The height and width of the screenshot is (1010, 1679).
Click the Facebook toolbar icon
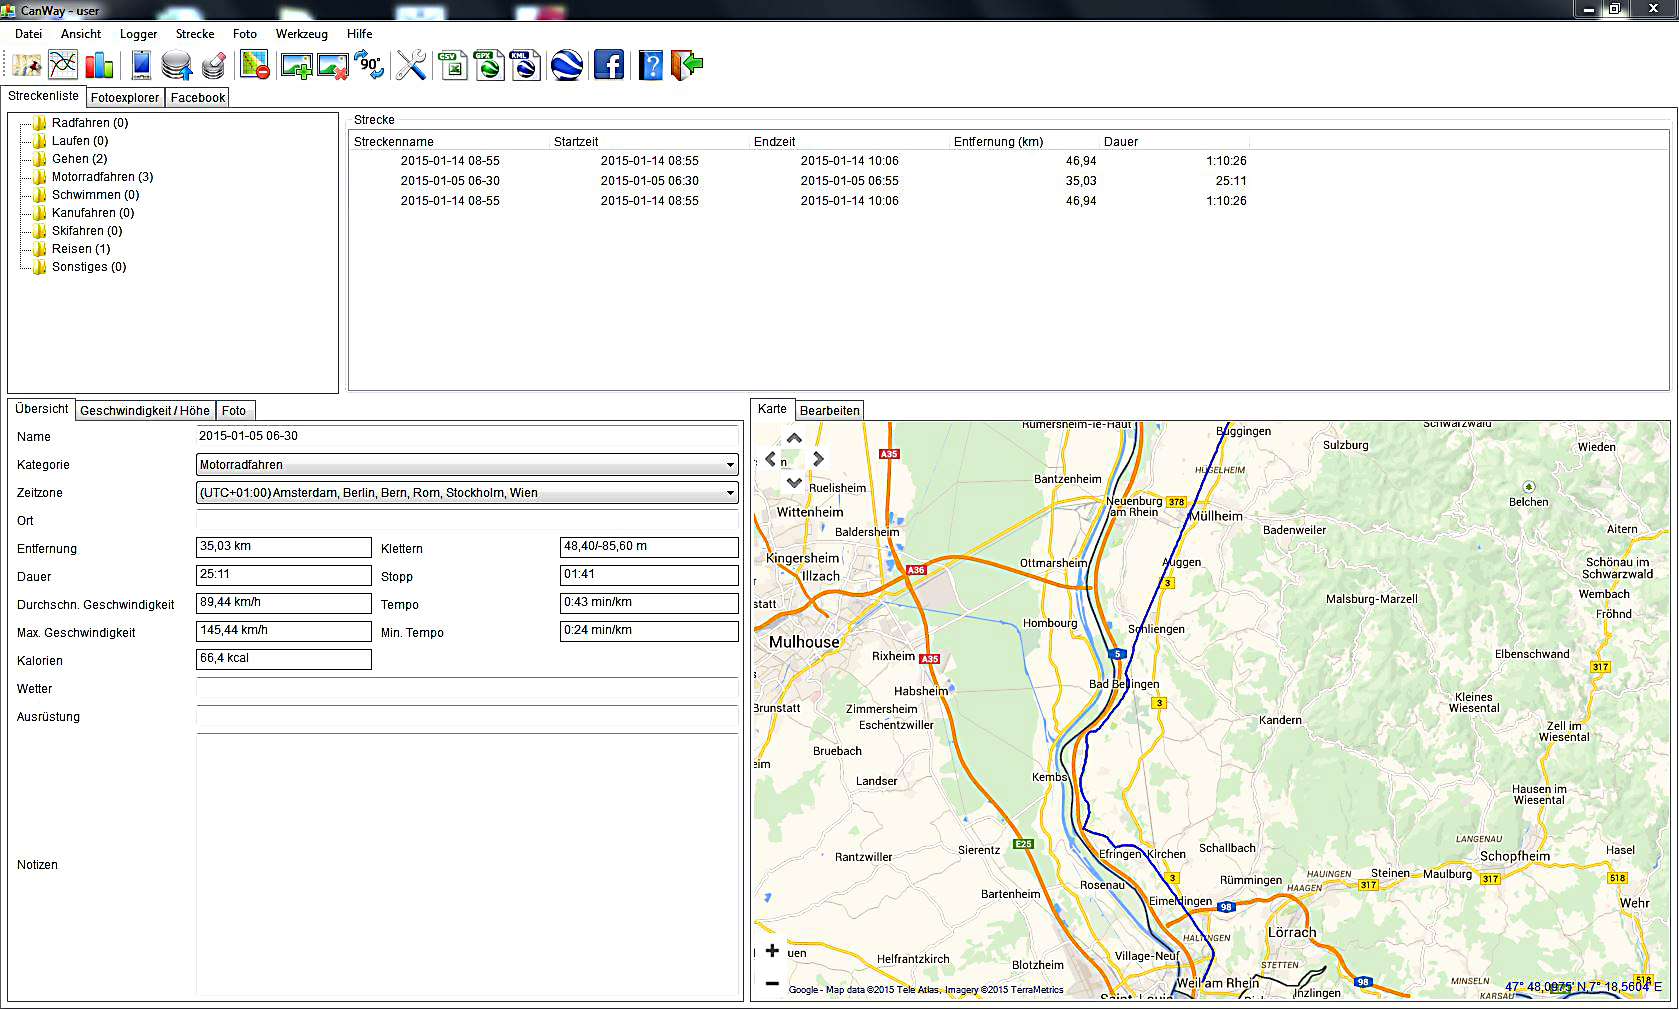[x=608, y=66]
